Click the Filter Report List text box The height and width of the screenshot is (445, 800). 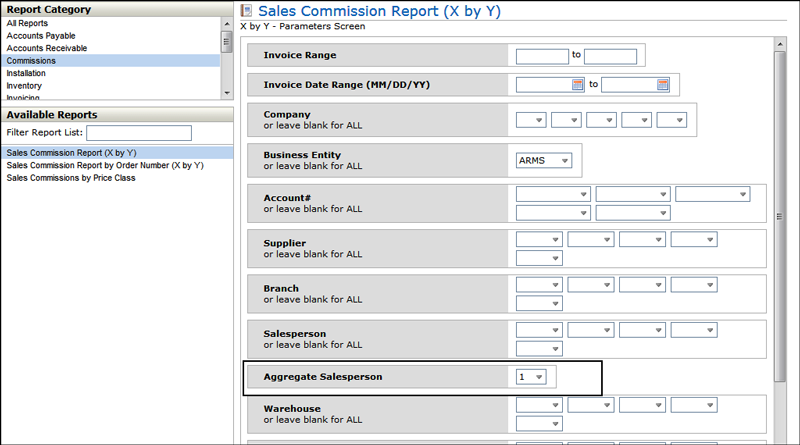pyautogui.click(x=138, y=133)
